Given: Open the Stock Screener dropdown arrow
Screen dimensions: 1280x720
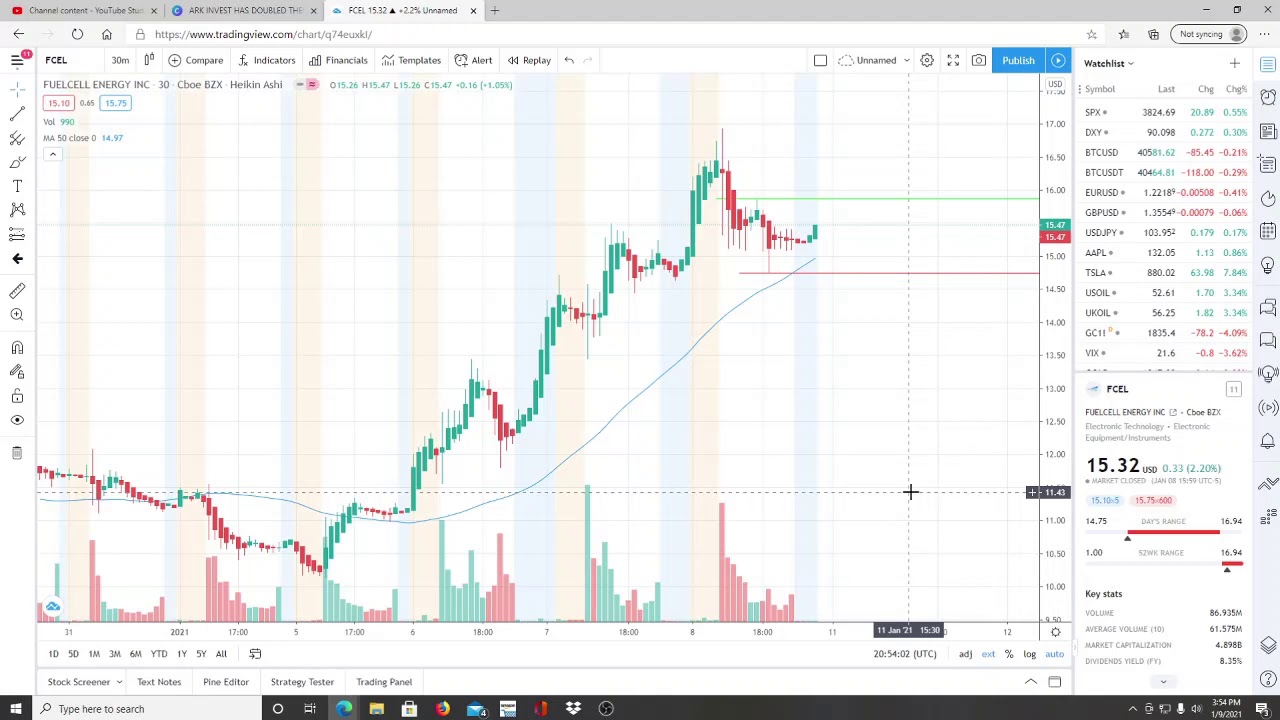Looking at the screenshot, I should point(118,682).
